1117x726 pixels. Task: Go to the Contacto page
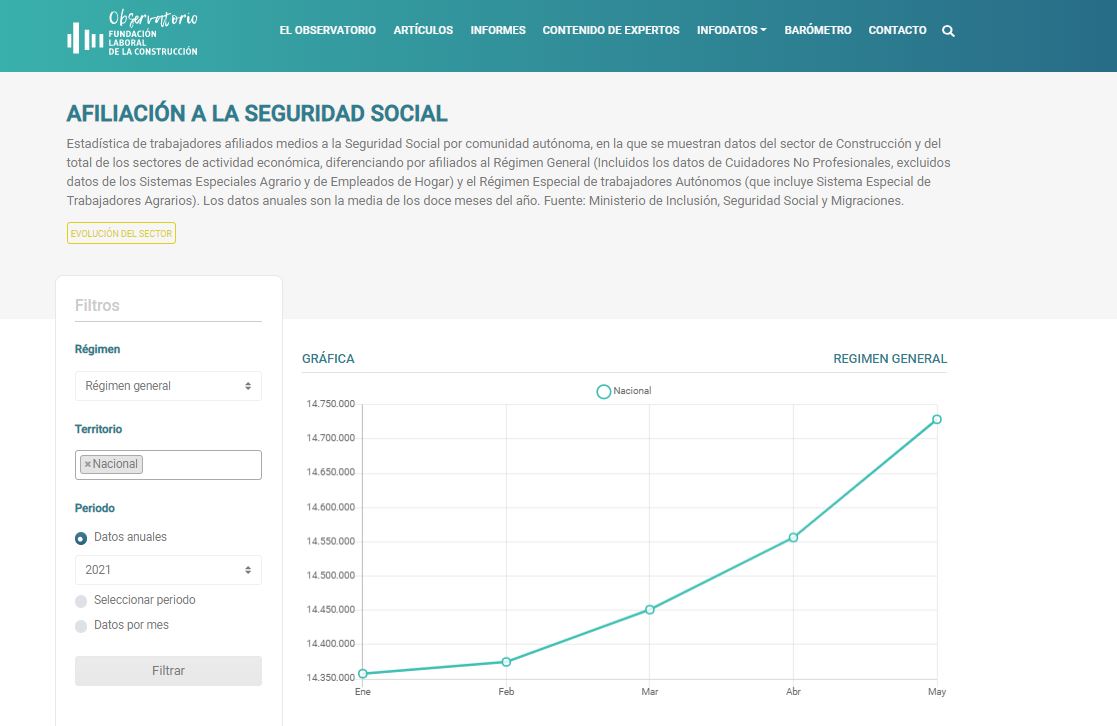897,30
